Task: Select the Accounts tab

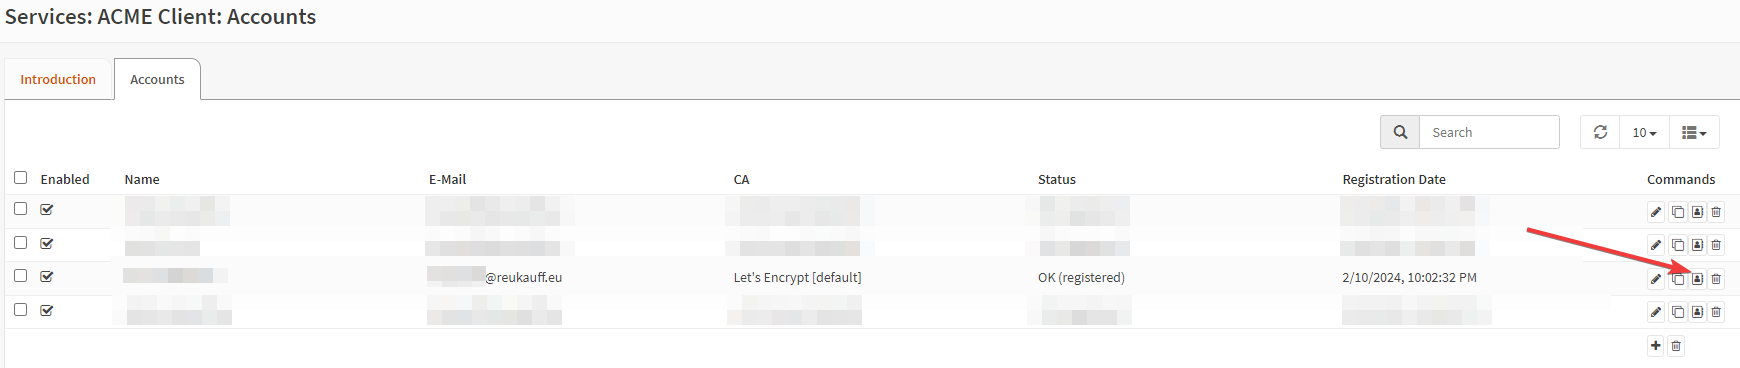Action: click(157, 79)
